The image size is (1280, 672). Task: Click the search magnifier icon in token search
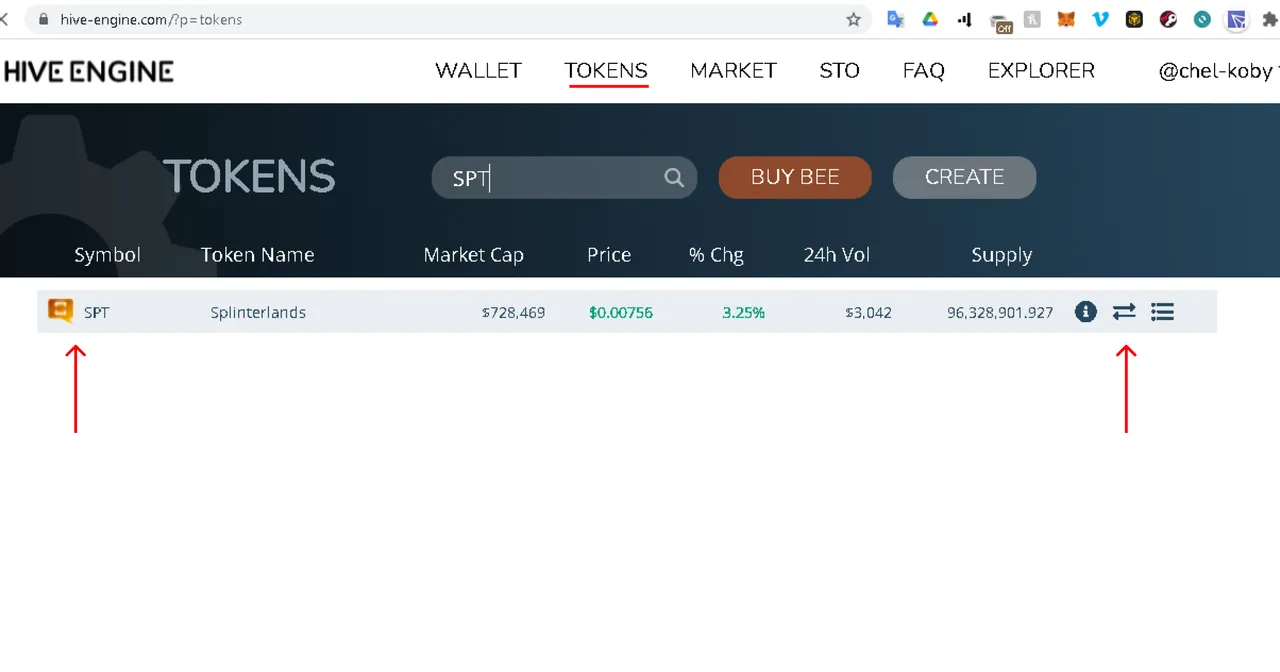[674, 177]
